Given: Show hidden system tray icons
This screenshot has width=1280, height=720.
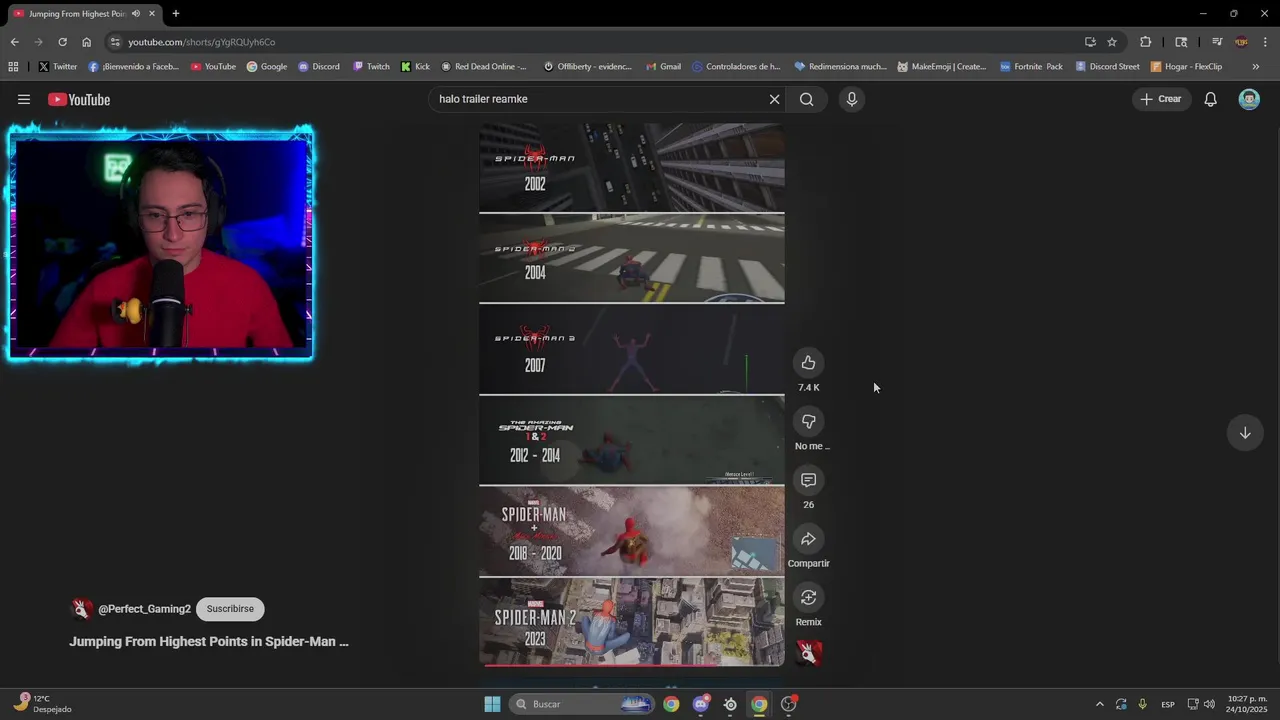Looking at the screenshot, I should (x=1099, y=704).
